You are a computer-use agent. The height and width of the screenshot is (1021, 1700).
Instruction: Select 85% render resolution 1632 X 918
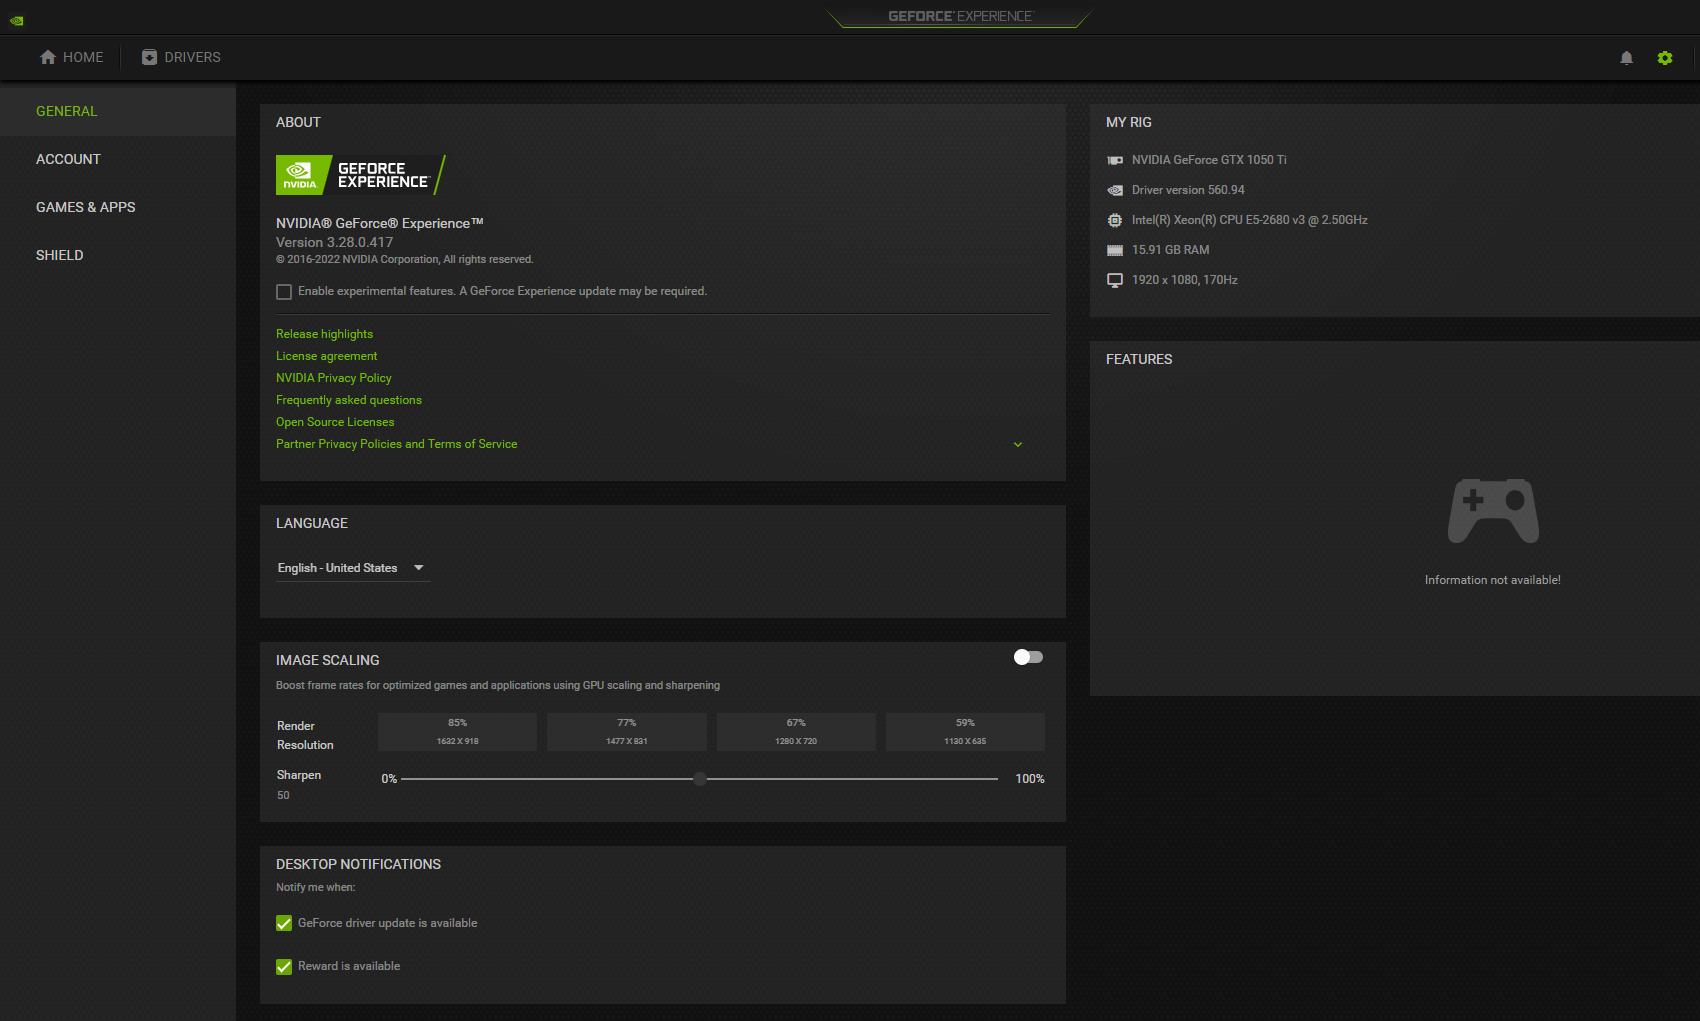(458, 732)
